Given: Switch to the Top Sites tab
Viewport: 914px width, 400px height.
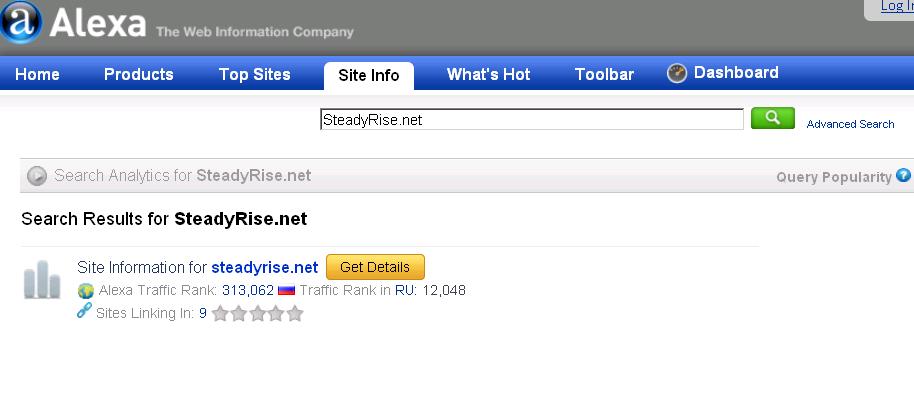Looking at the screenshot, I should (x=255, y=75).
